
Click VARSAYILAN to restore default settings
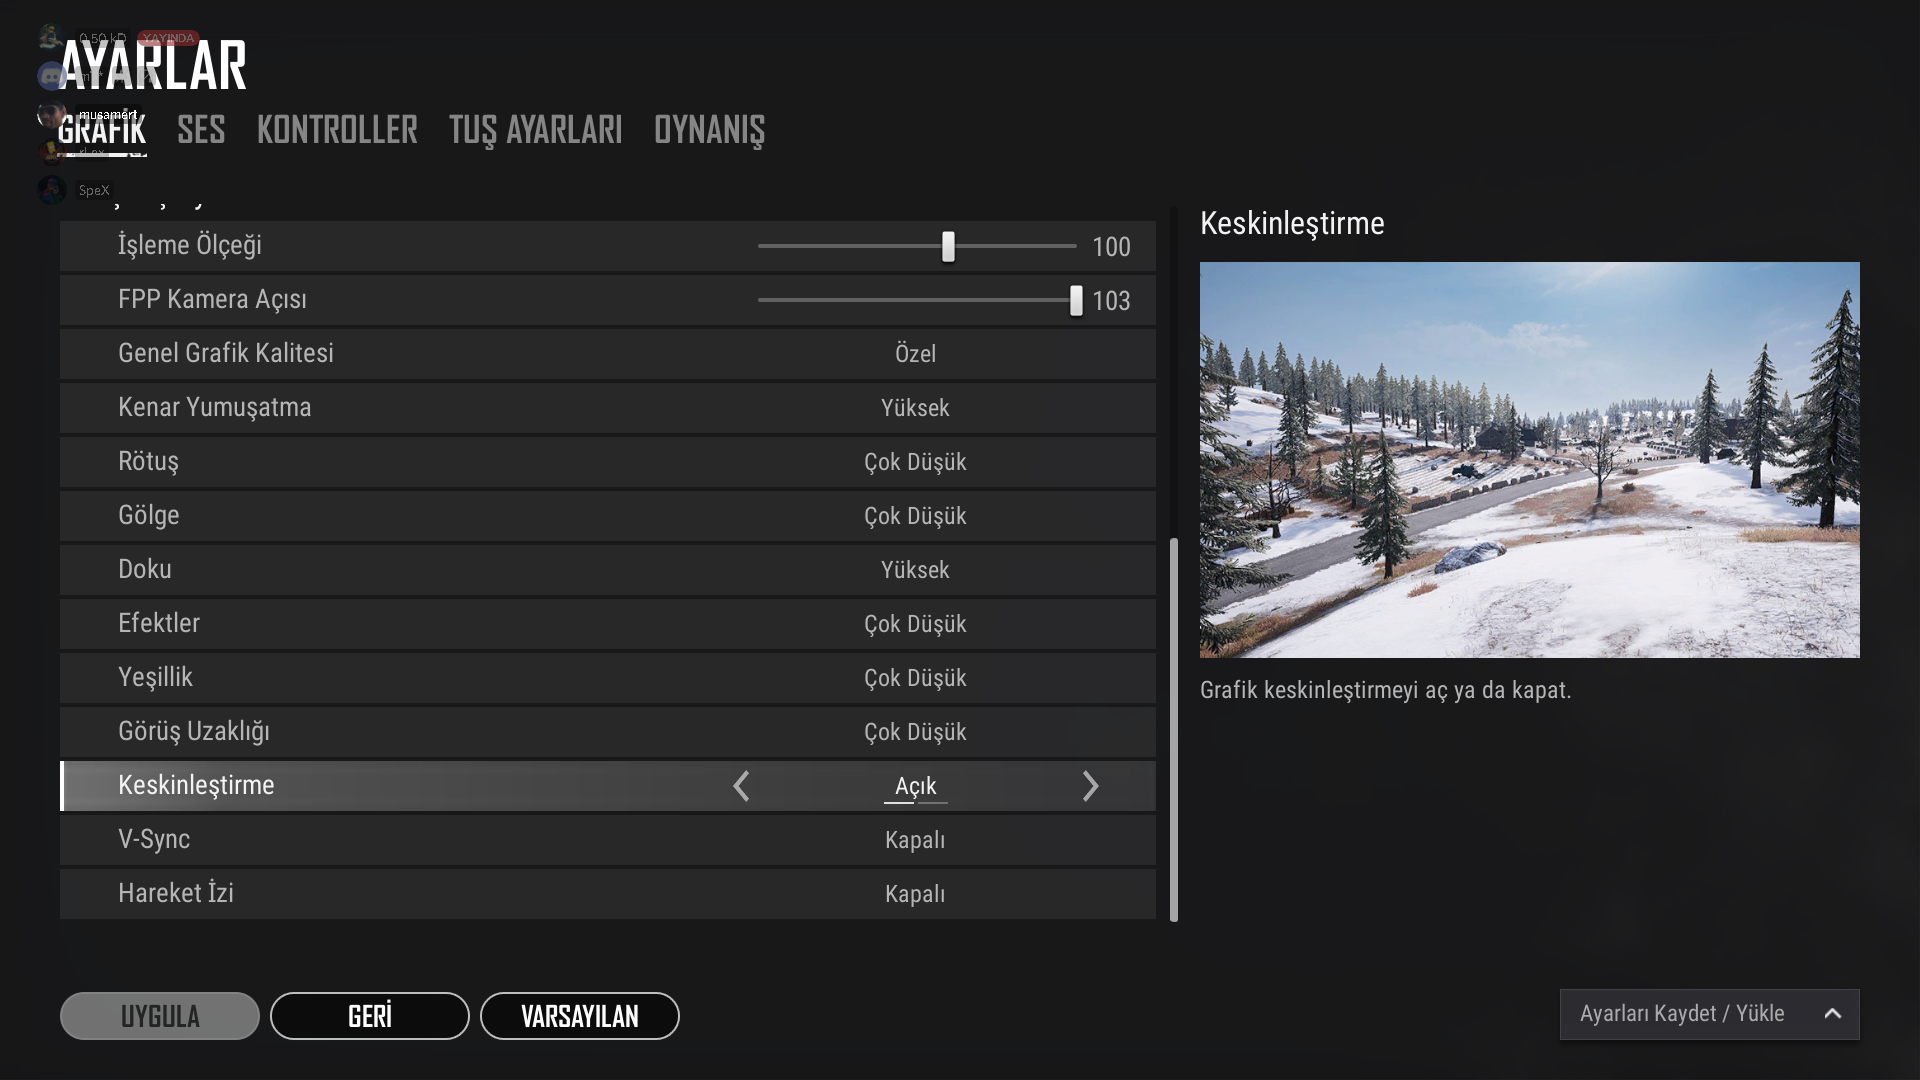[x=580, y=1016]
